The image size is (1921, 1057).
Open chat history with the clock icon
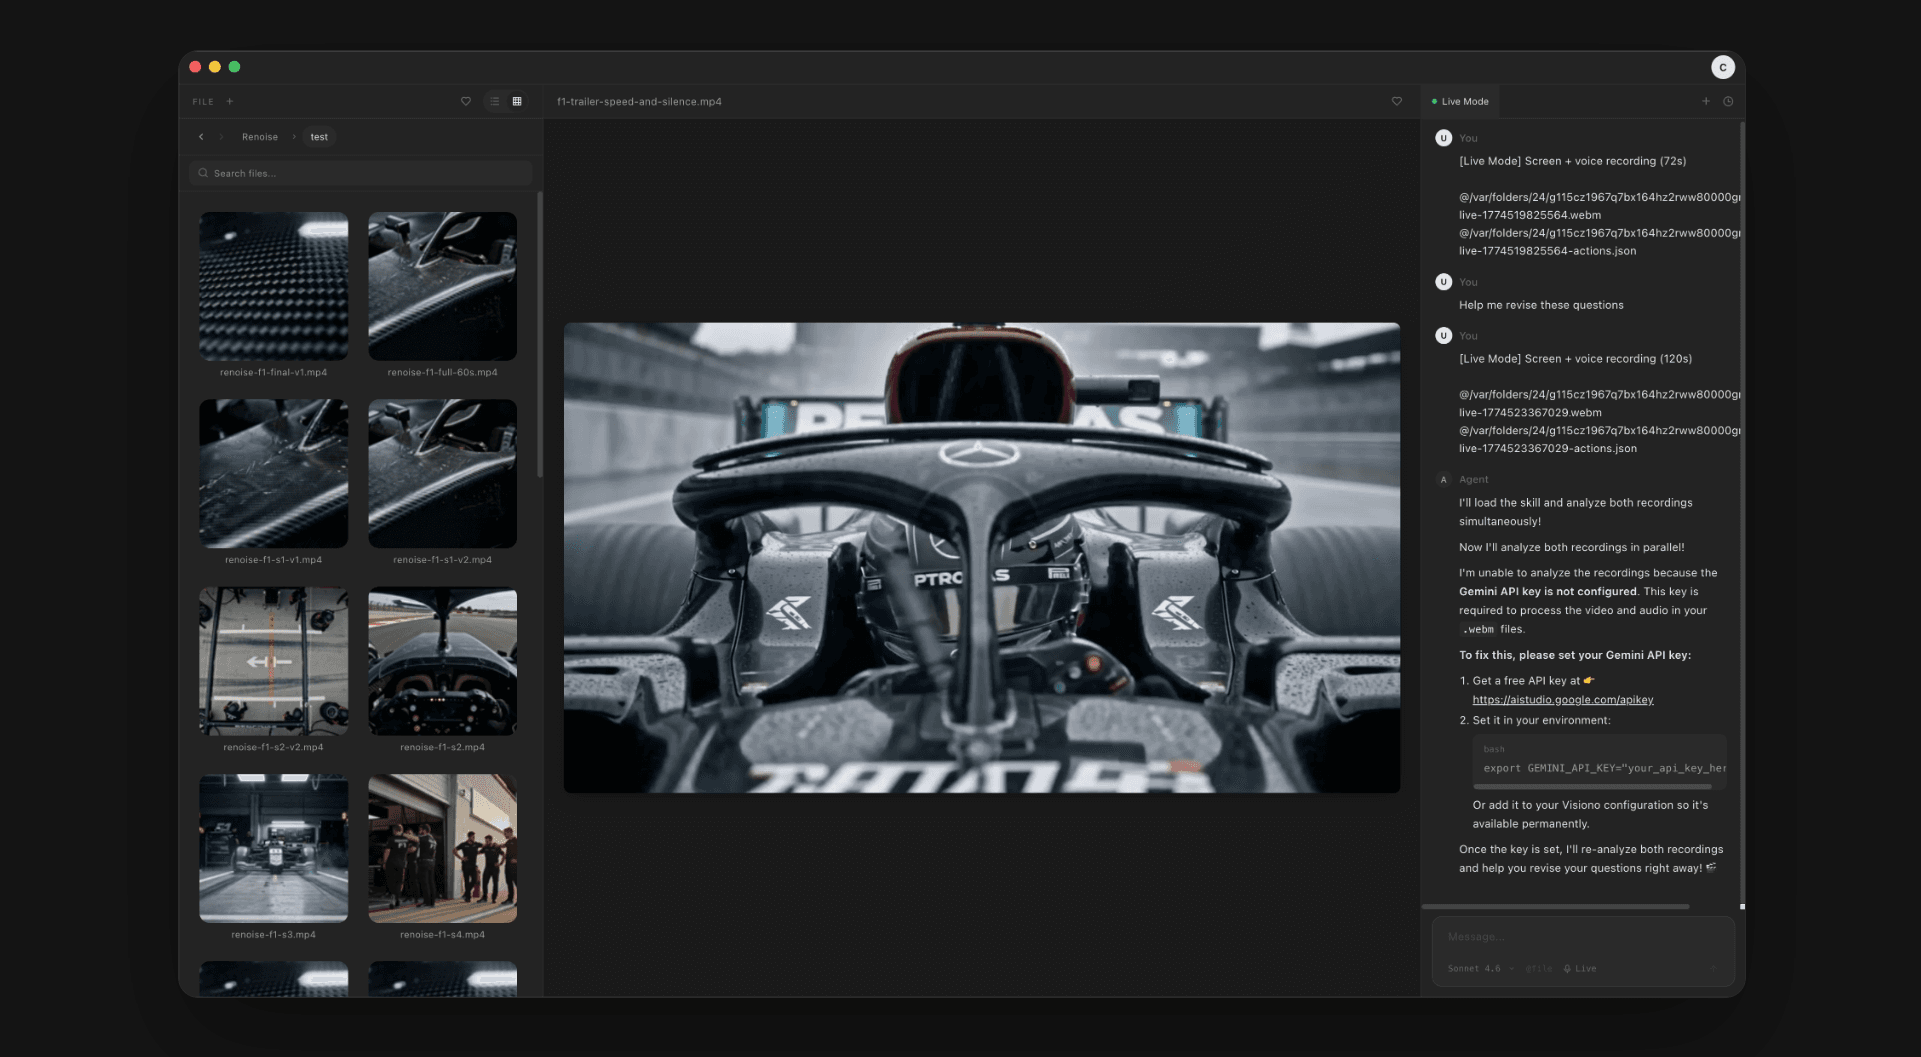[1728, 101]
